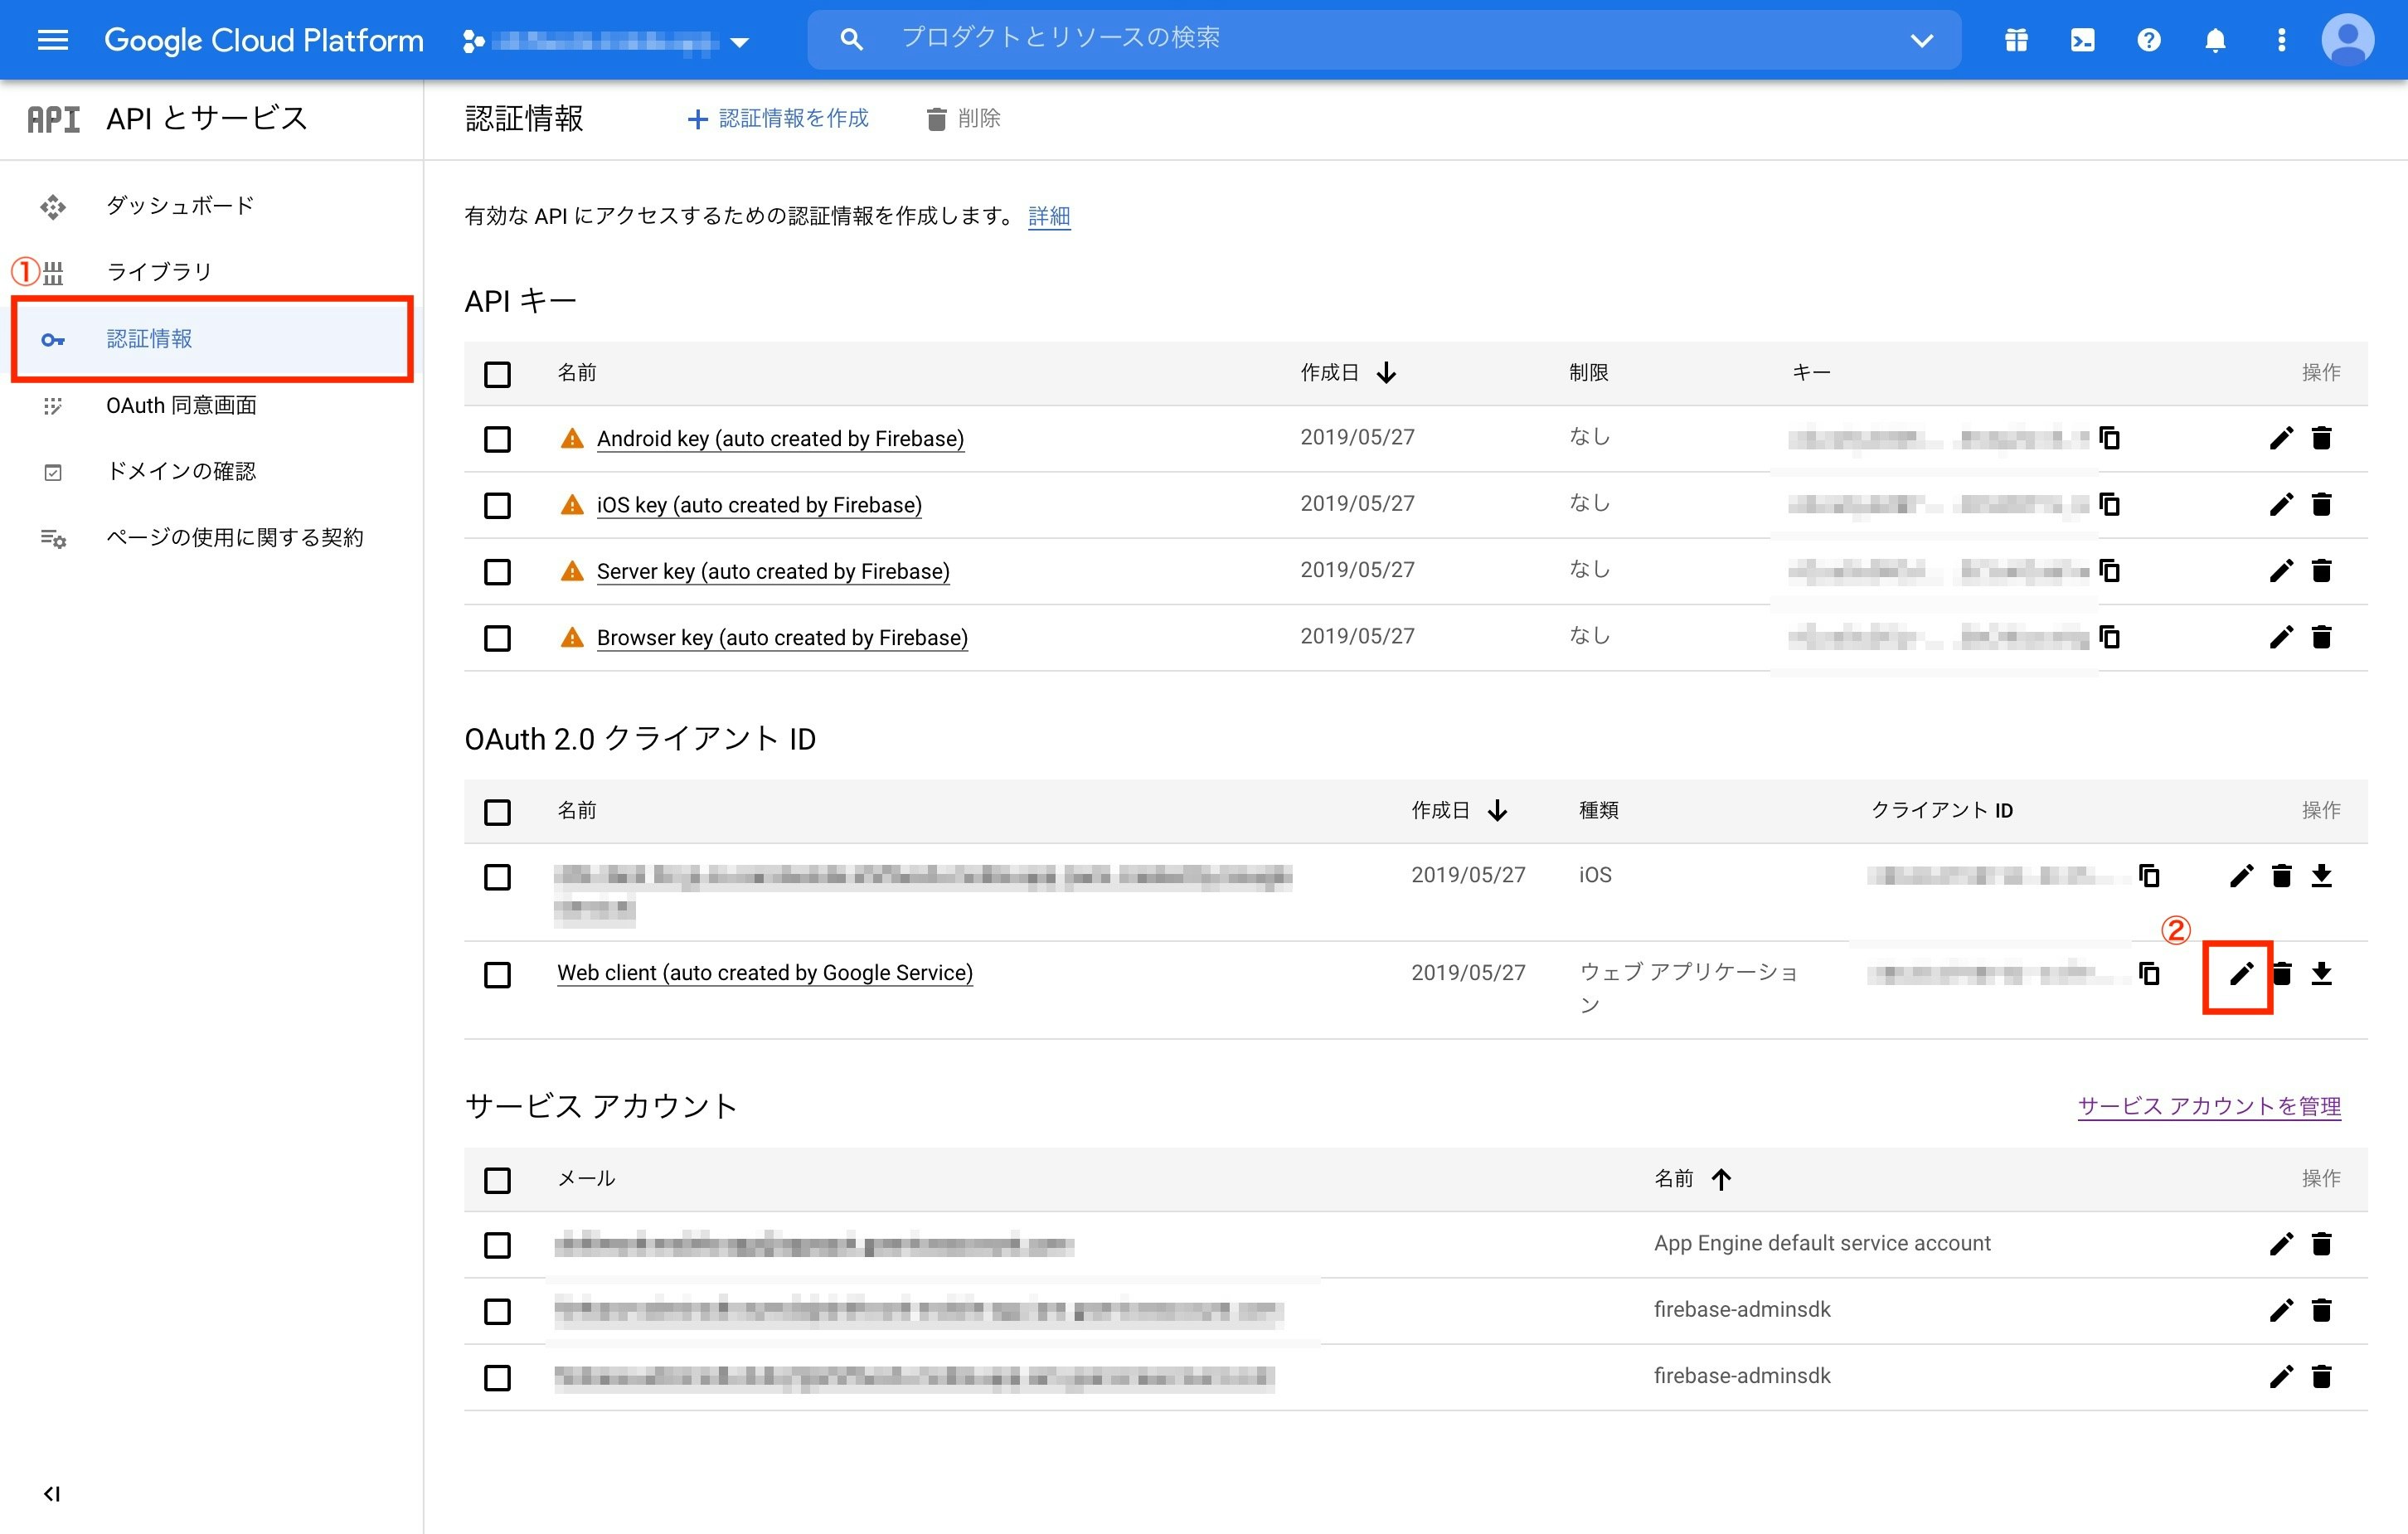The image size is (2408, 1534).
Task: Open the OAuth 同意画面 sidebar item
Action: (x=181, y=405)
